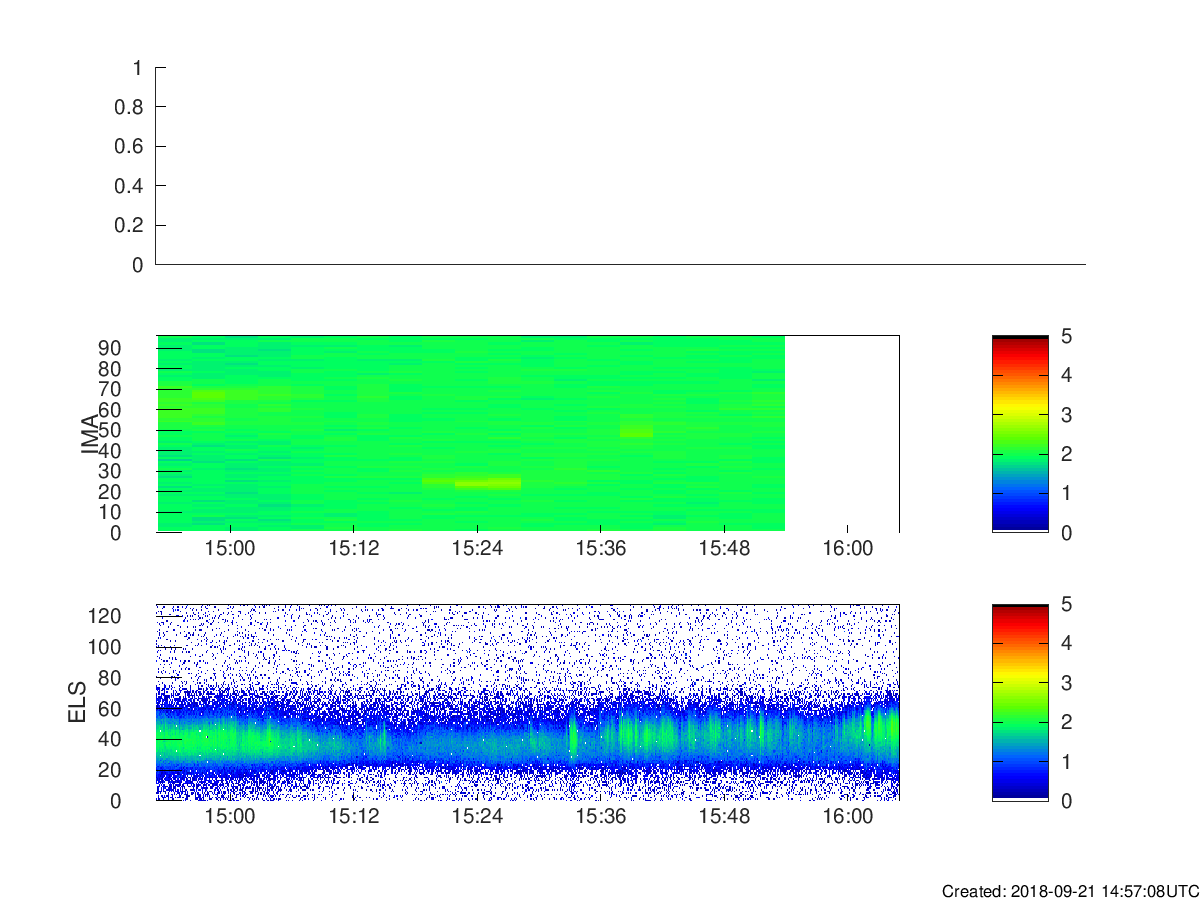Viewport: 1200px width, 900px height.
Task: Click 15:00 tick under the IMA plot
Action: tap(230, 549)
